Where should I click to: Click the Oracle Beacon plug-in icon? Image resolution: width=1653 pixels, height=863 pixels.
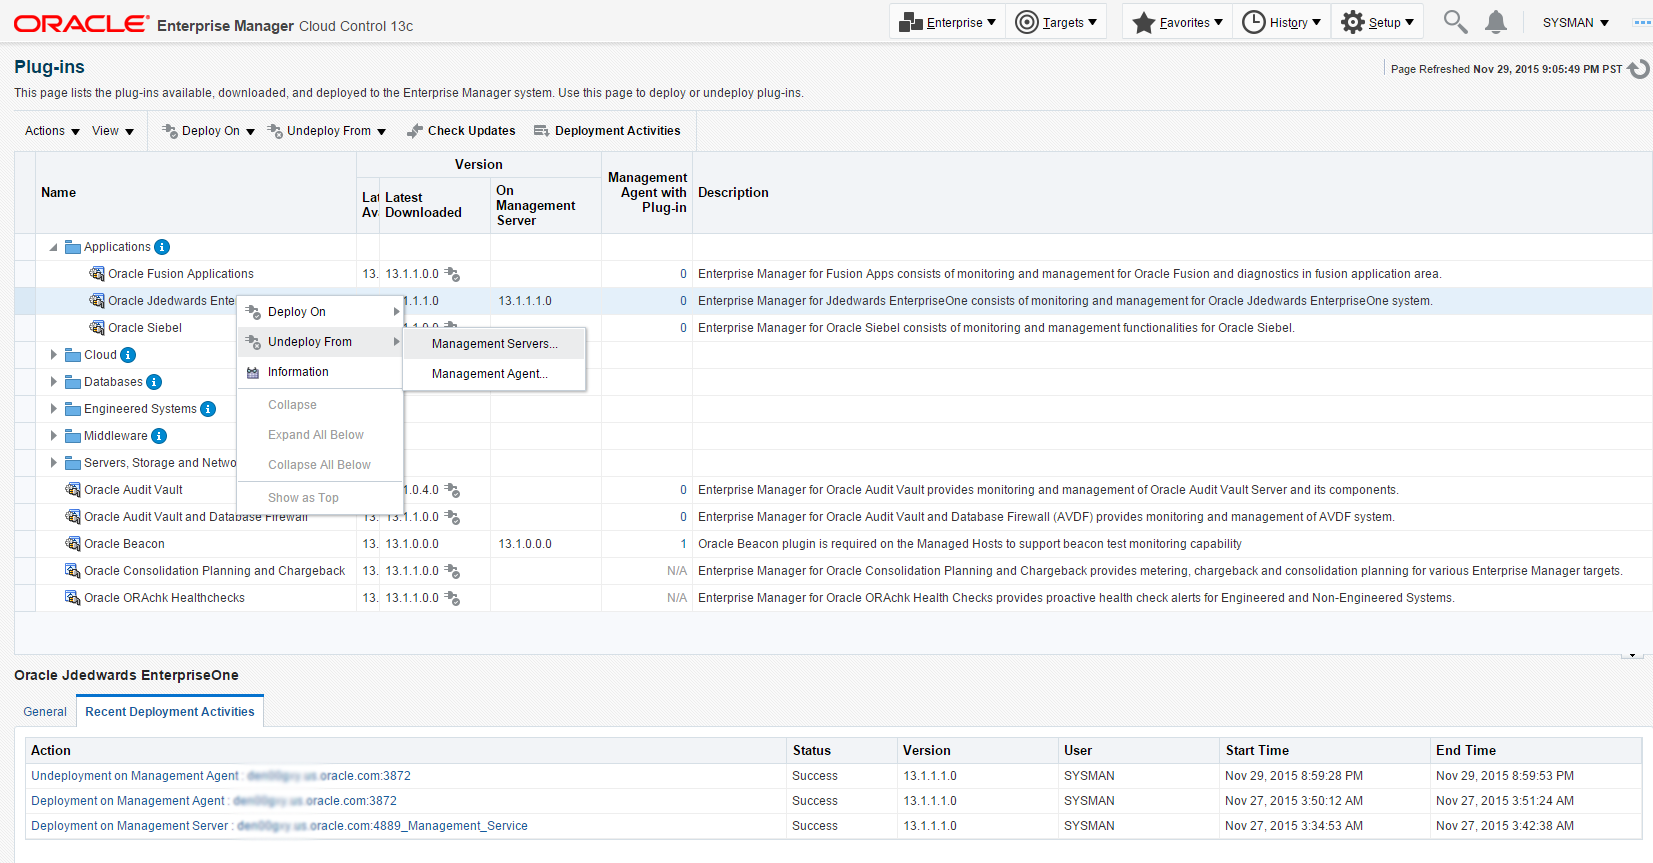coord(73,544)
